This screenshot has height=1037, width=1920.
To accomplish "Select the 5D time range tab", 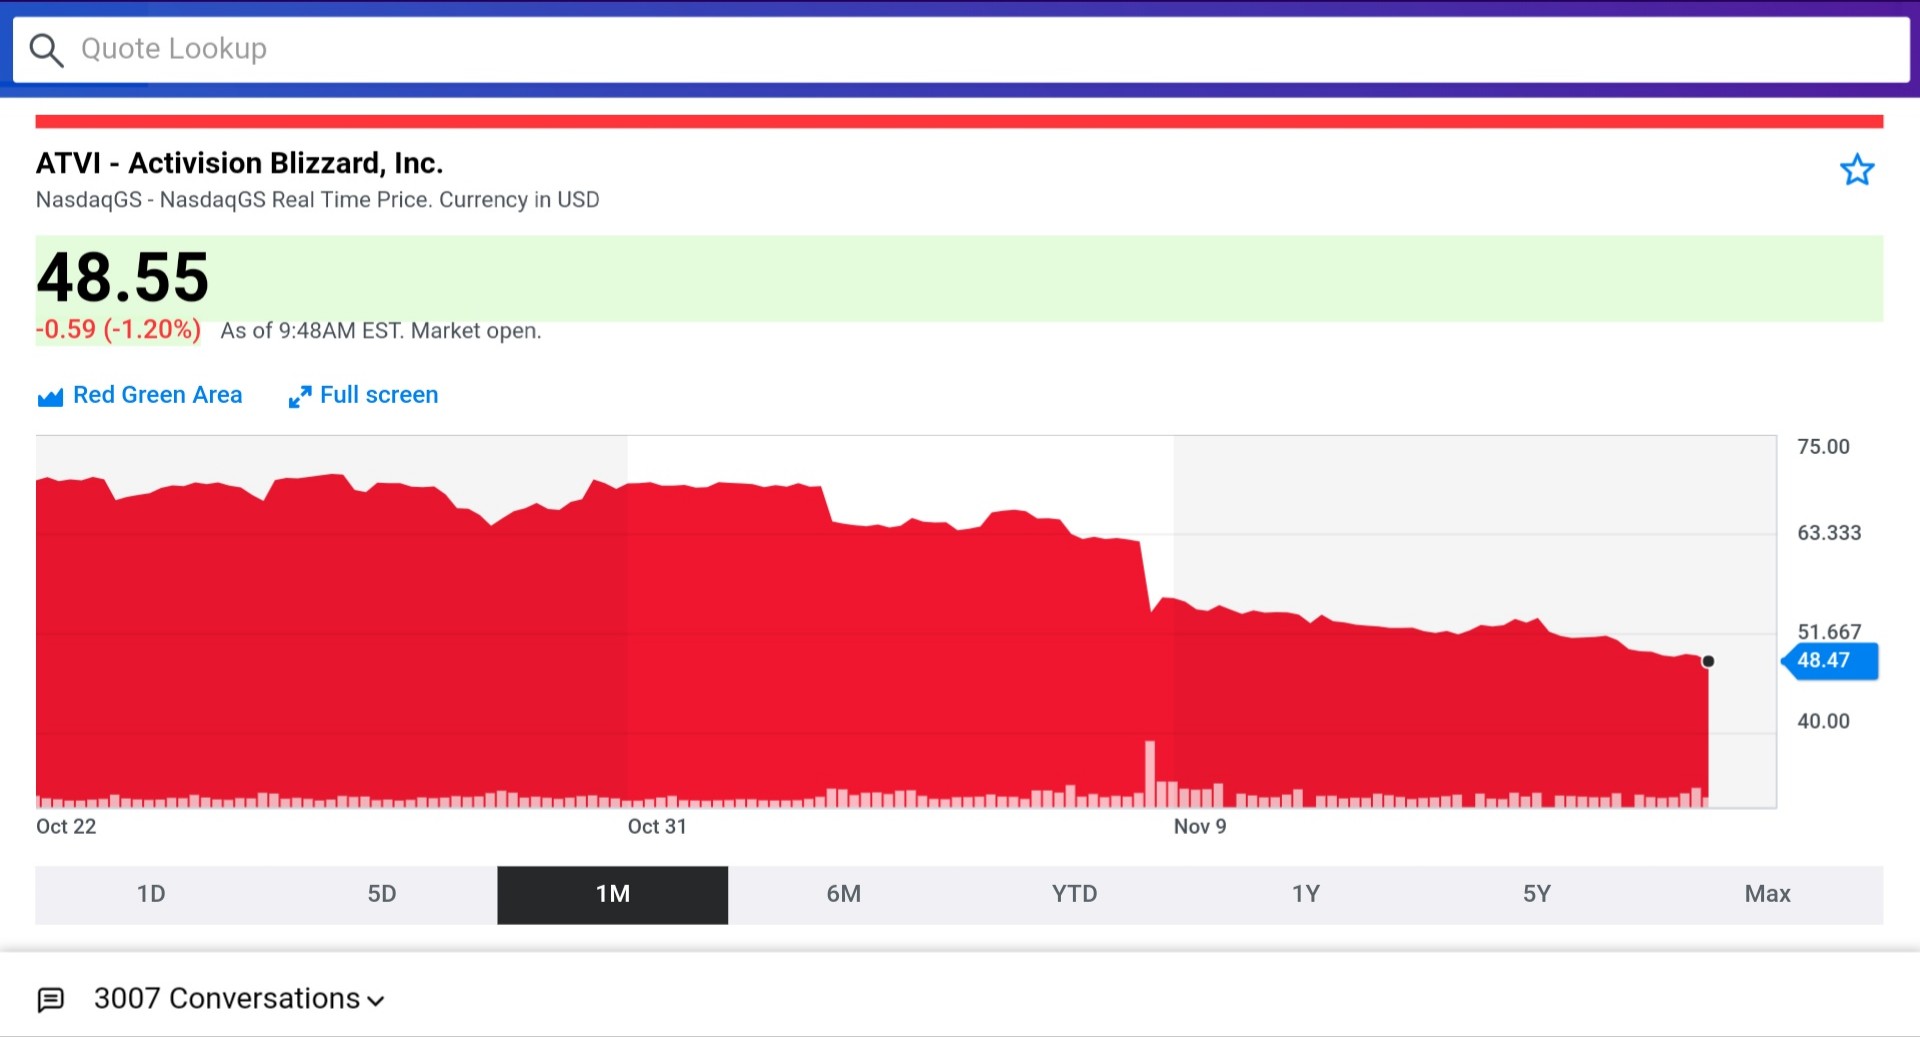I will [x=382, y=894].
